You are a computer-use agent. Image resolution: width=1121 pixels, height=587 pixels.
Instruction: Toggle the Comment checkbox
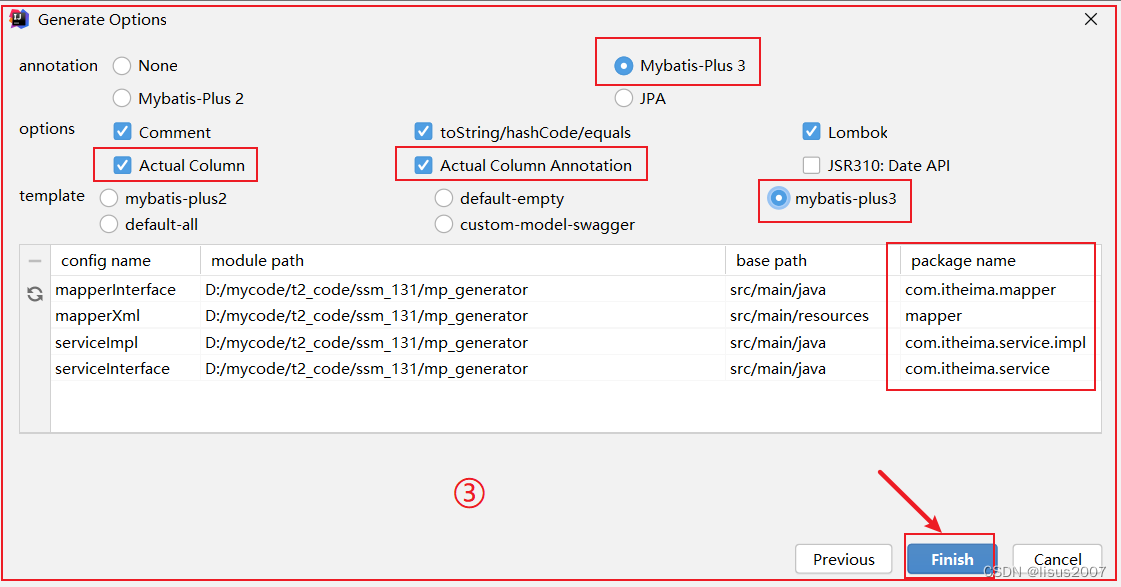click(x=122, y=132)
